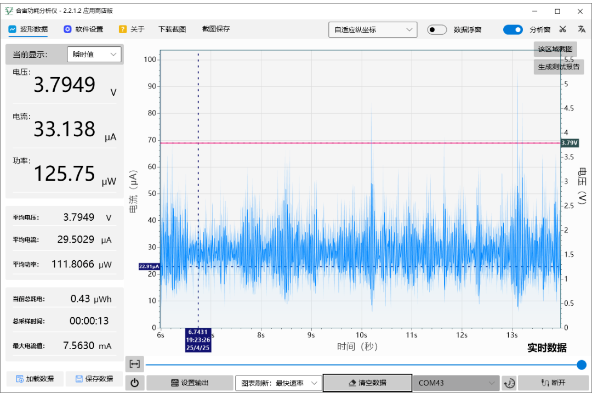Click the power output icon button
595x398 pixels.
click(x=135, y=383)
